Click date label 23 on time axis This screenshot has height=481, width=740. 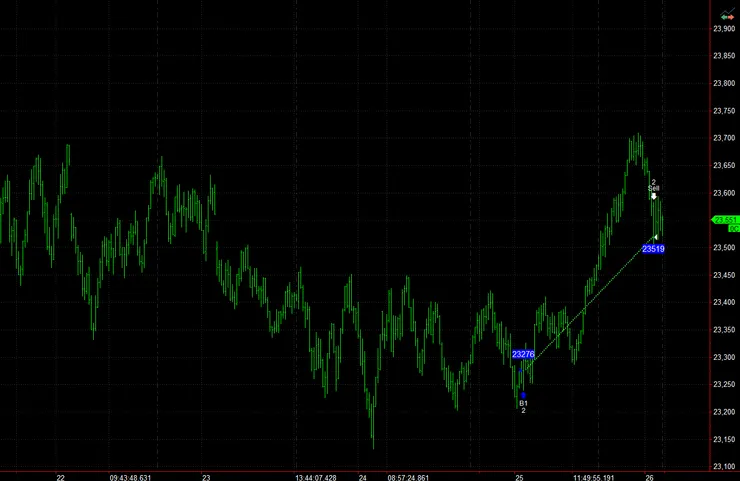point(206,477)
